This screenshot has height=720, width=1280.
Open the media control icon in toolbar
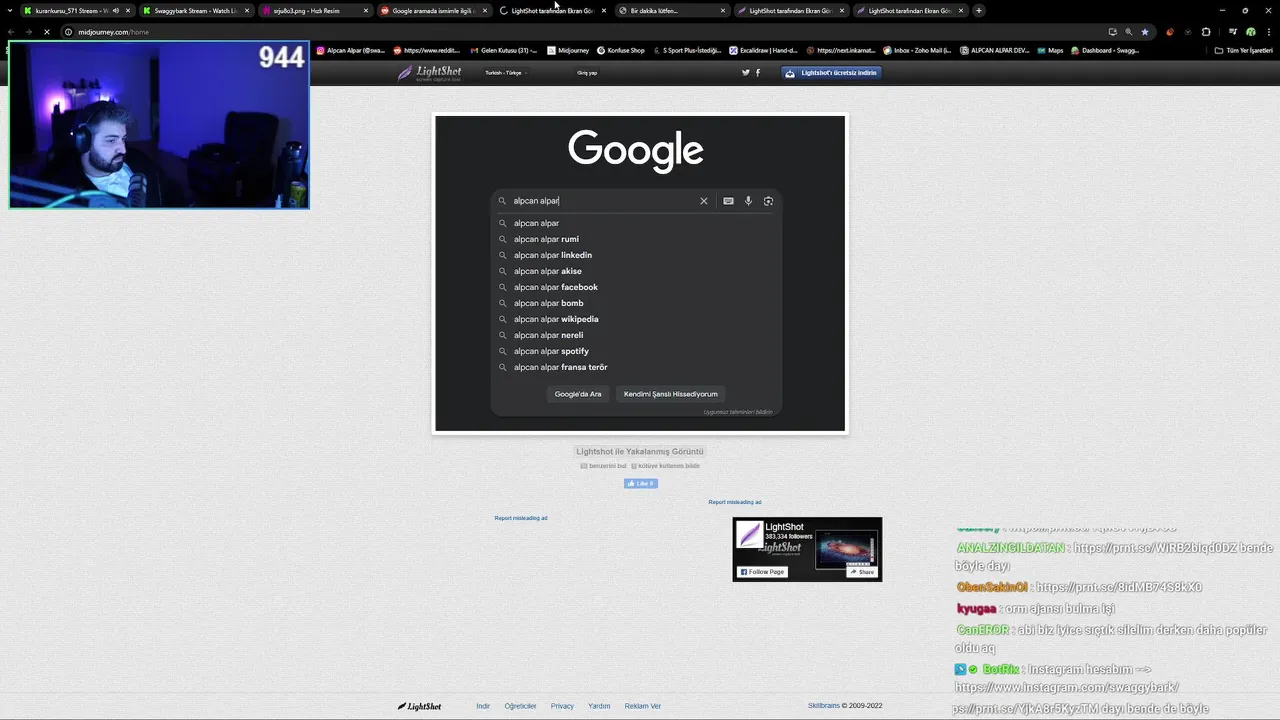coord(1232,32)
